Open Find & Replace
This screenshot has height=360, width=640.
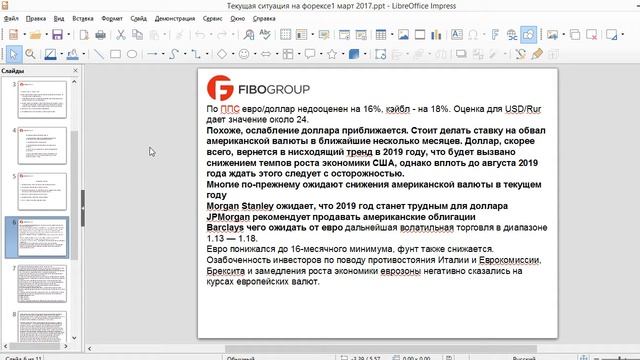249,35
